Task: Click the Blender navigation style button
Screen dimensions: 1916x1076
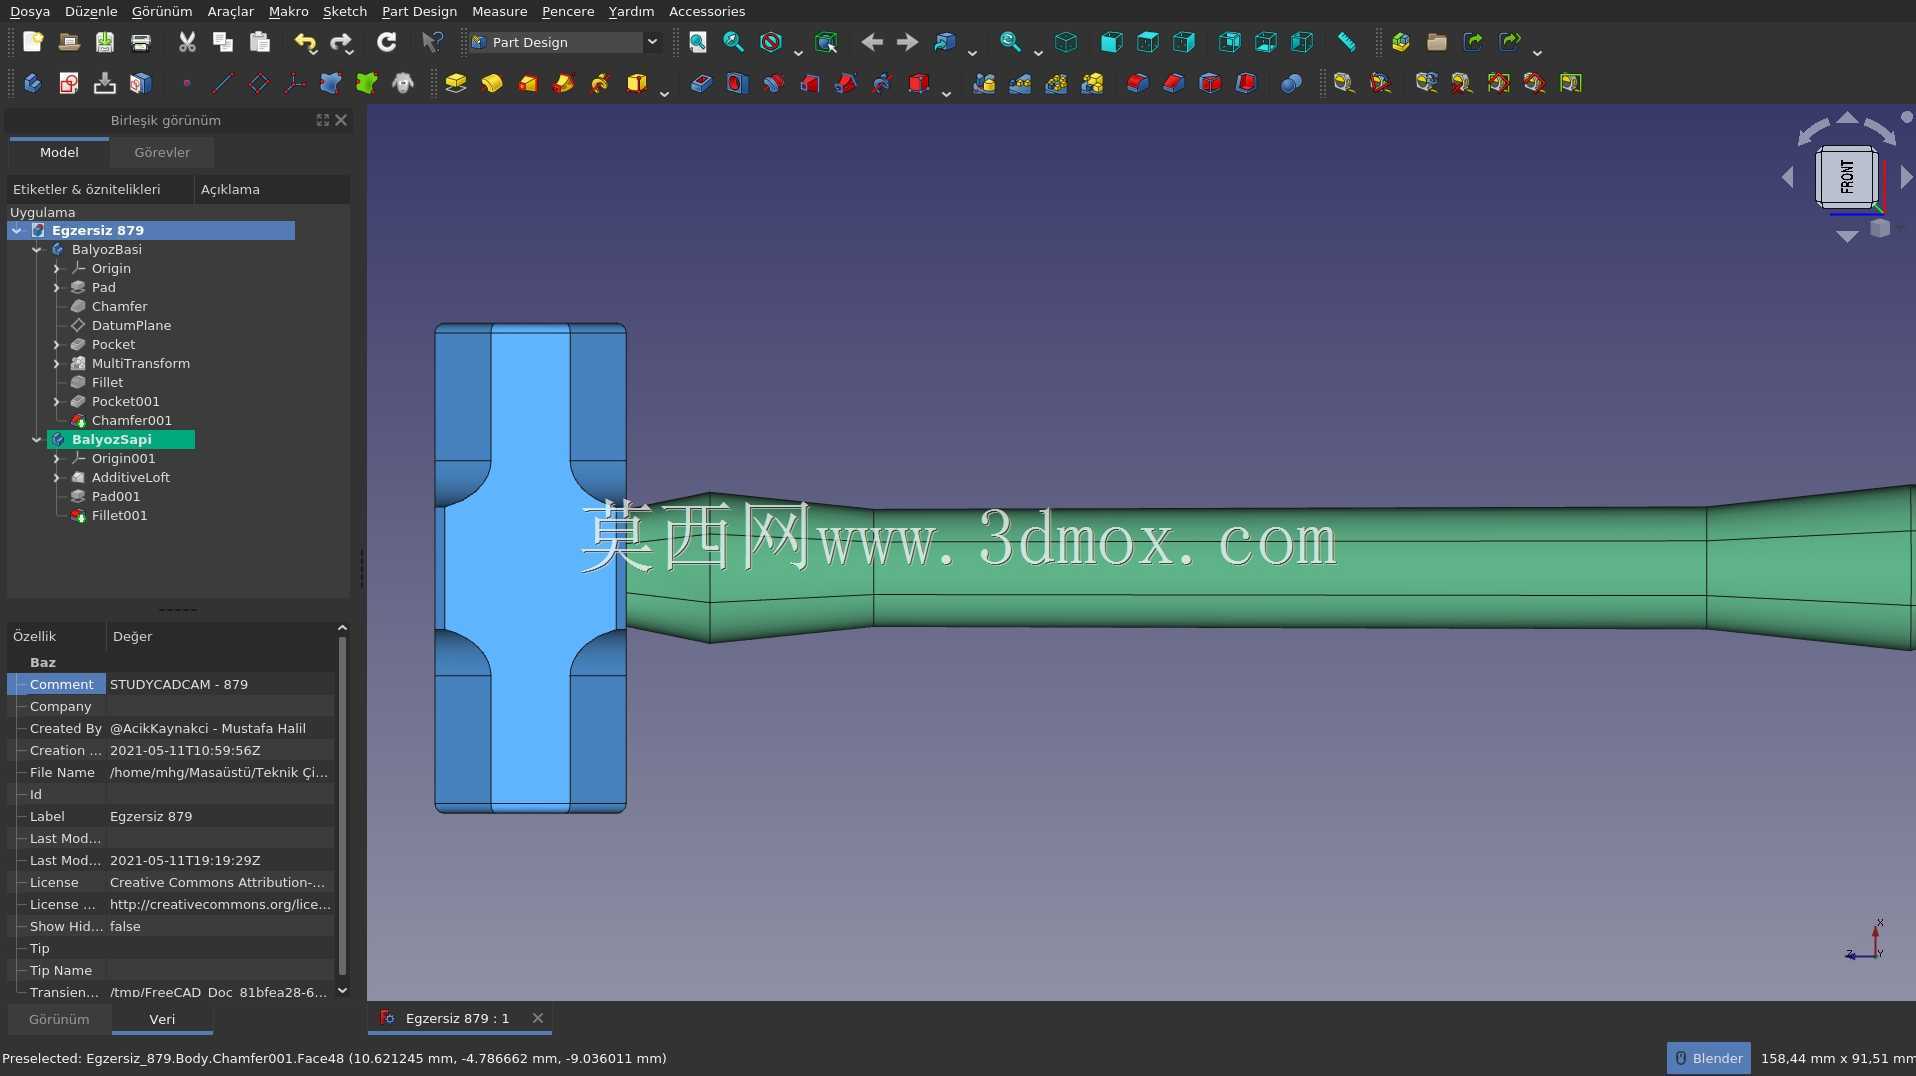Action: point(1708,1058)
